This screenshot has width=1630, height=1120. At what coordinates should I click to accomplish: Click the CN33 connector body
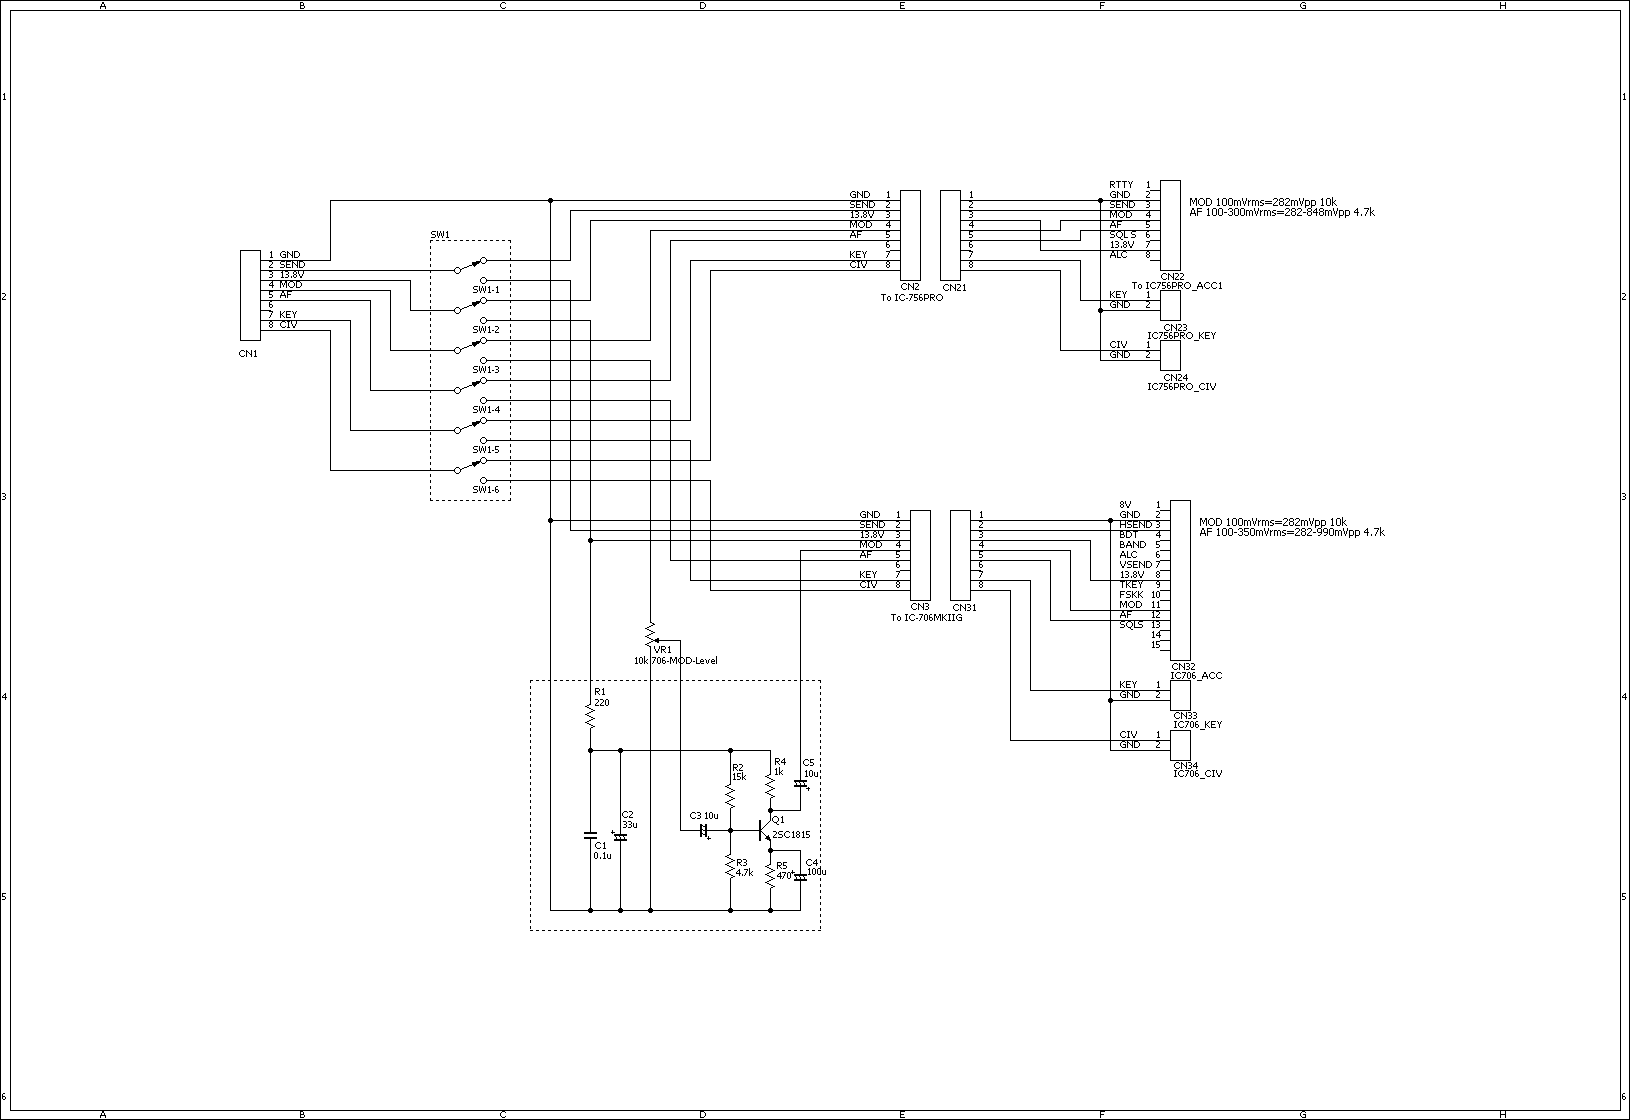1180,695
